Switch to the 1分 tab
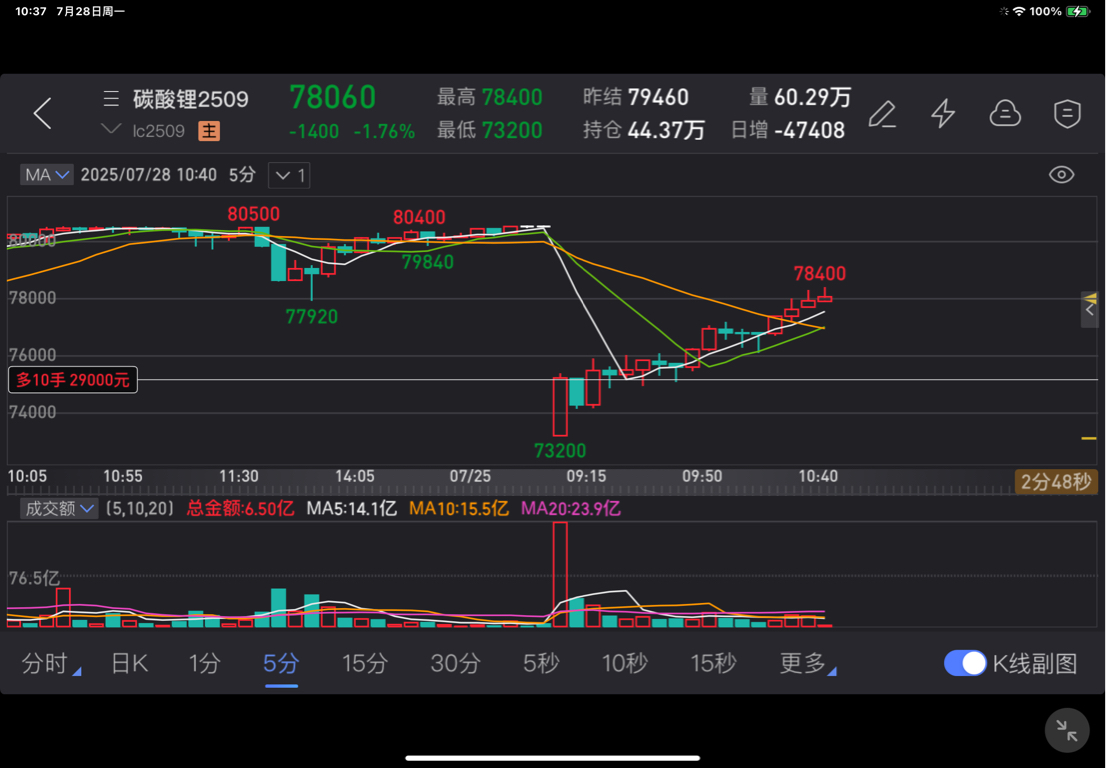 click(205, 664)
